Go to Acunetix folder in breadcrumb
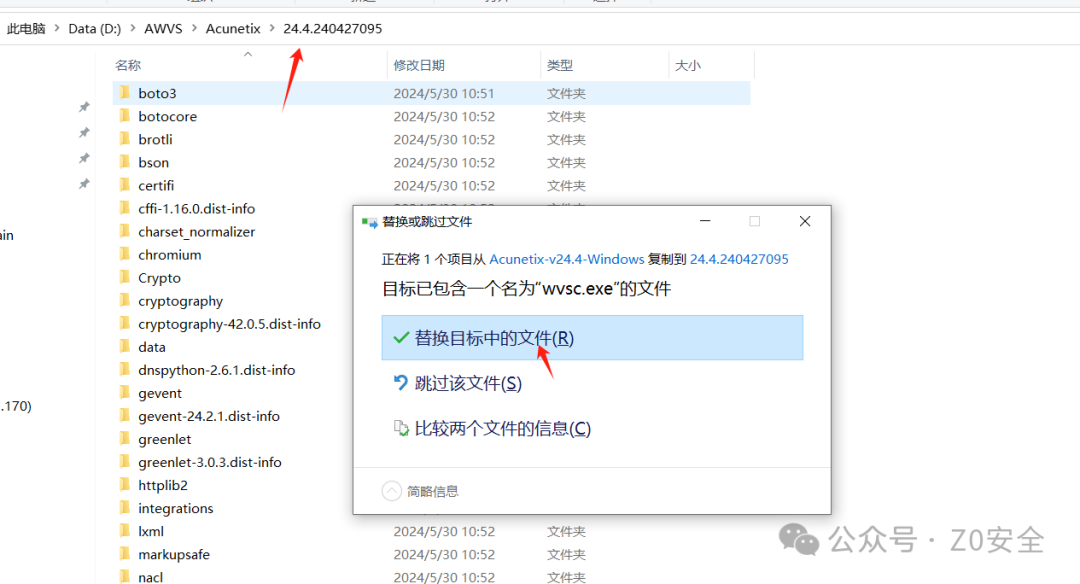 233,28
